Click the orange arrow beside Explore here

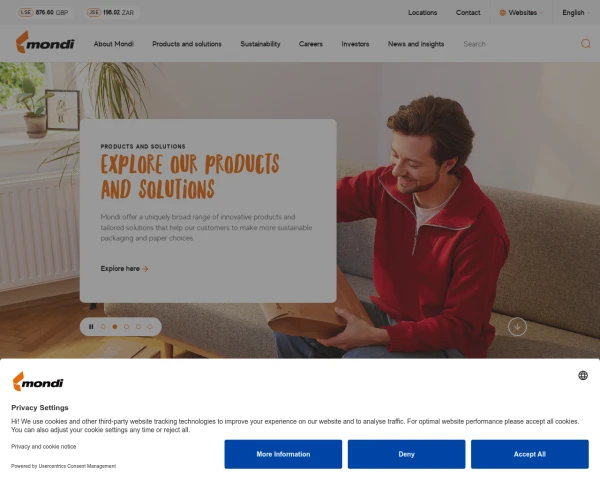[145, 269]
